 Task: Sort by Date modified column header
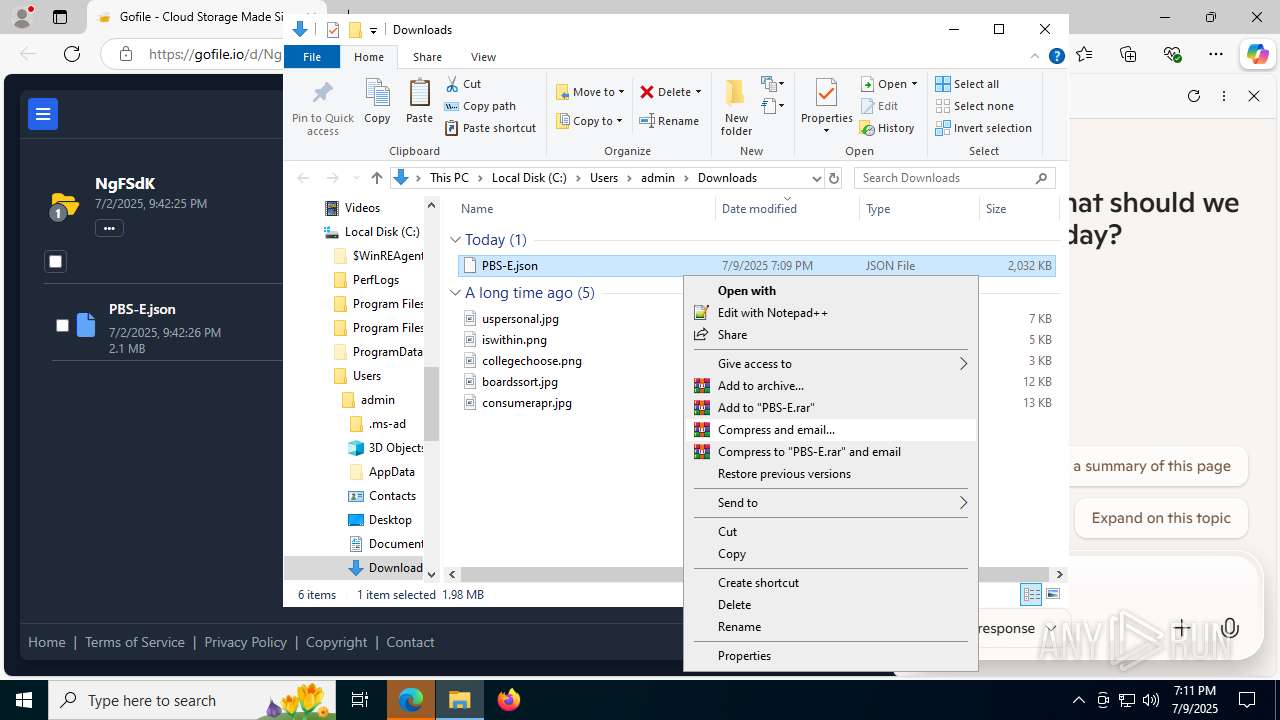pos(787,209)
